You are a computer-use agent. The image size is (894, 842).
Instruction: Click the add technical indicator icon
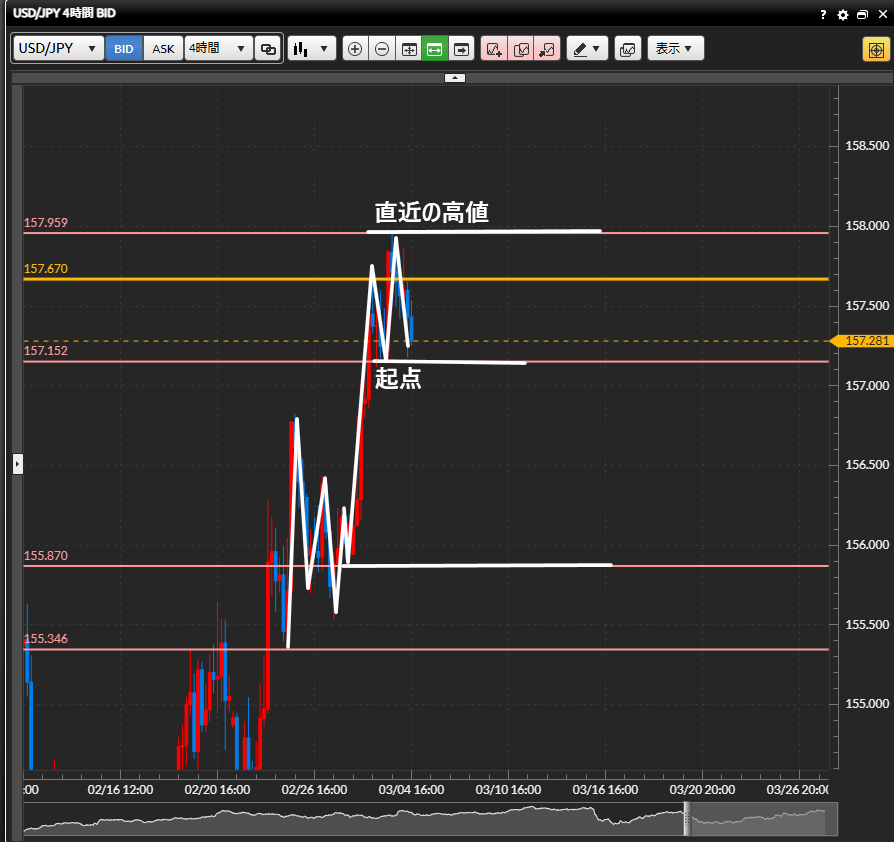pos(494,48)
